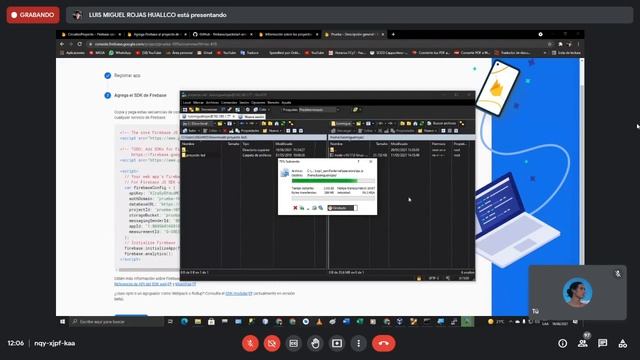
Task: Open meeting details info icon
Action: 562,344
